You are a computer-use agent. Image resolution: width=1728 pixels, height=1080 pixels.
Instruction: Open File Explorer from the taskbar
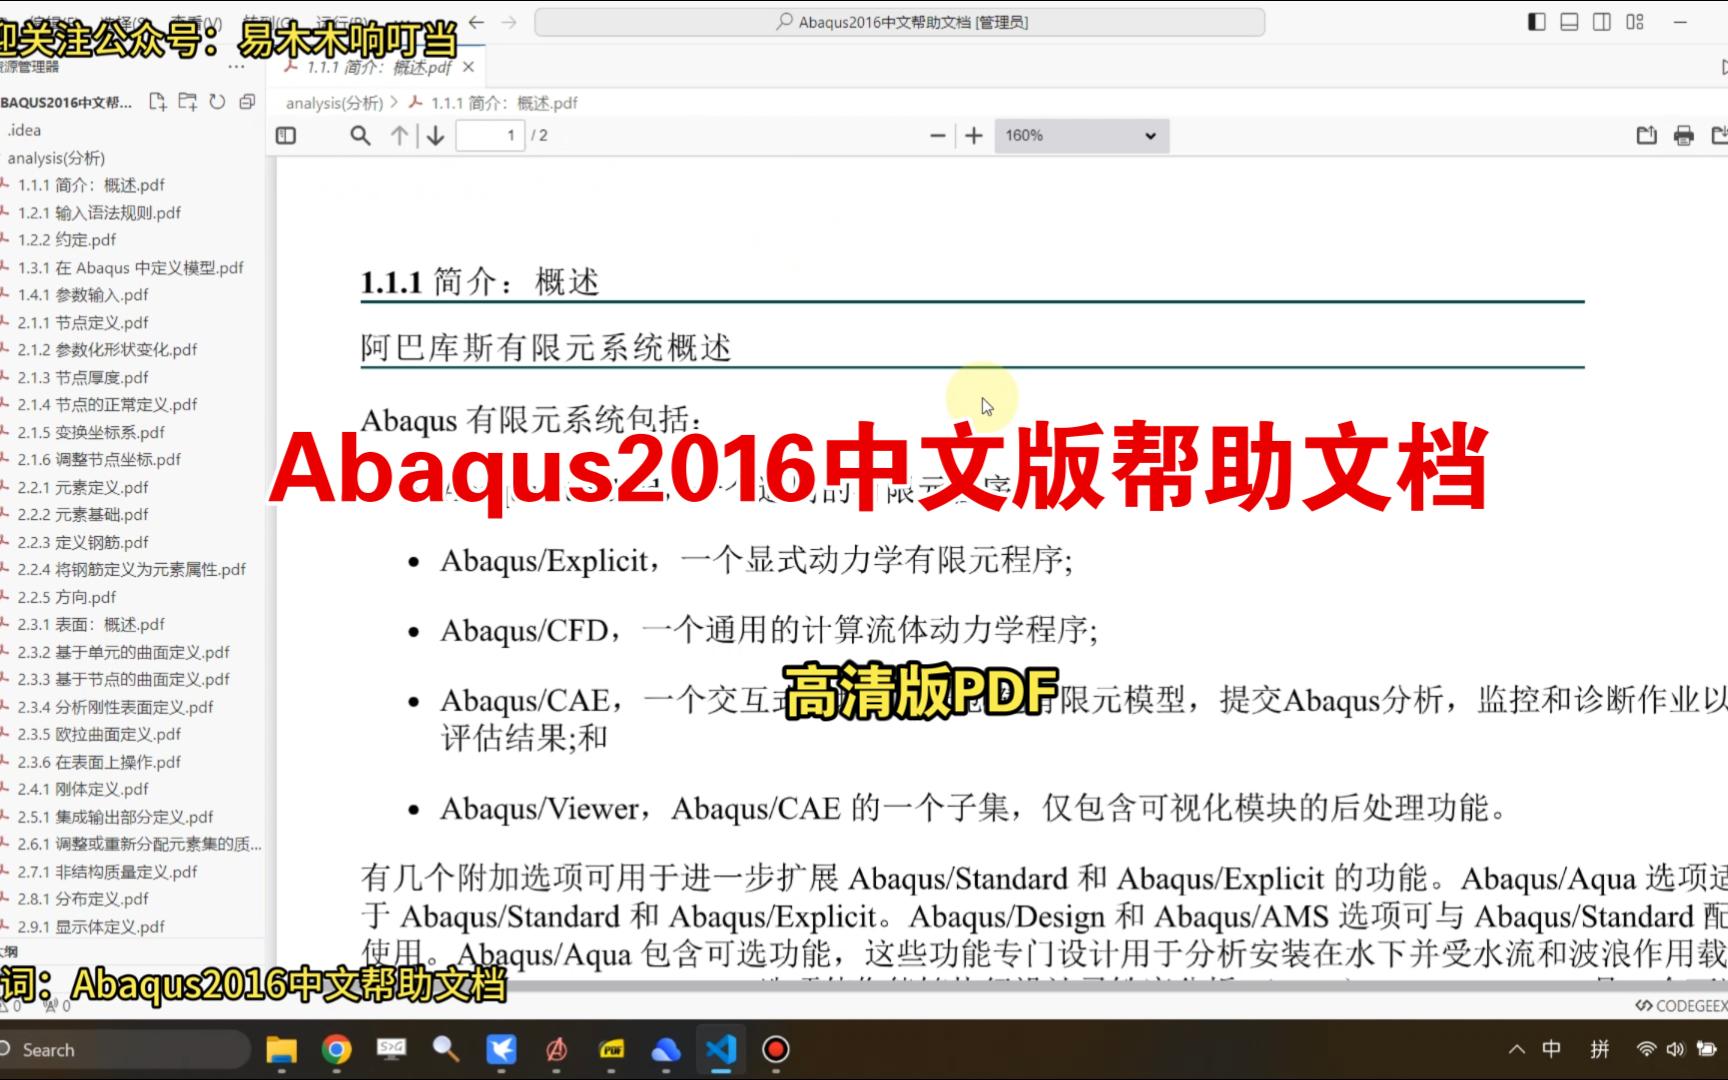point(282,1050)
